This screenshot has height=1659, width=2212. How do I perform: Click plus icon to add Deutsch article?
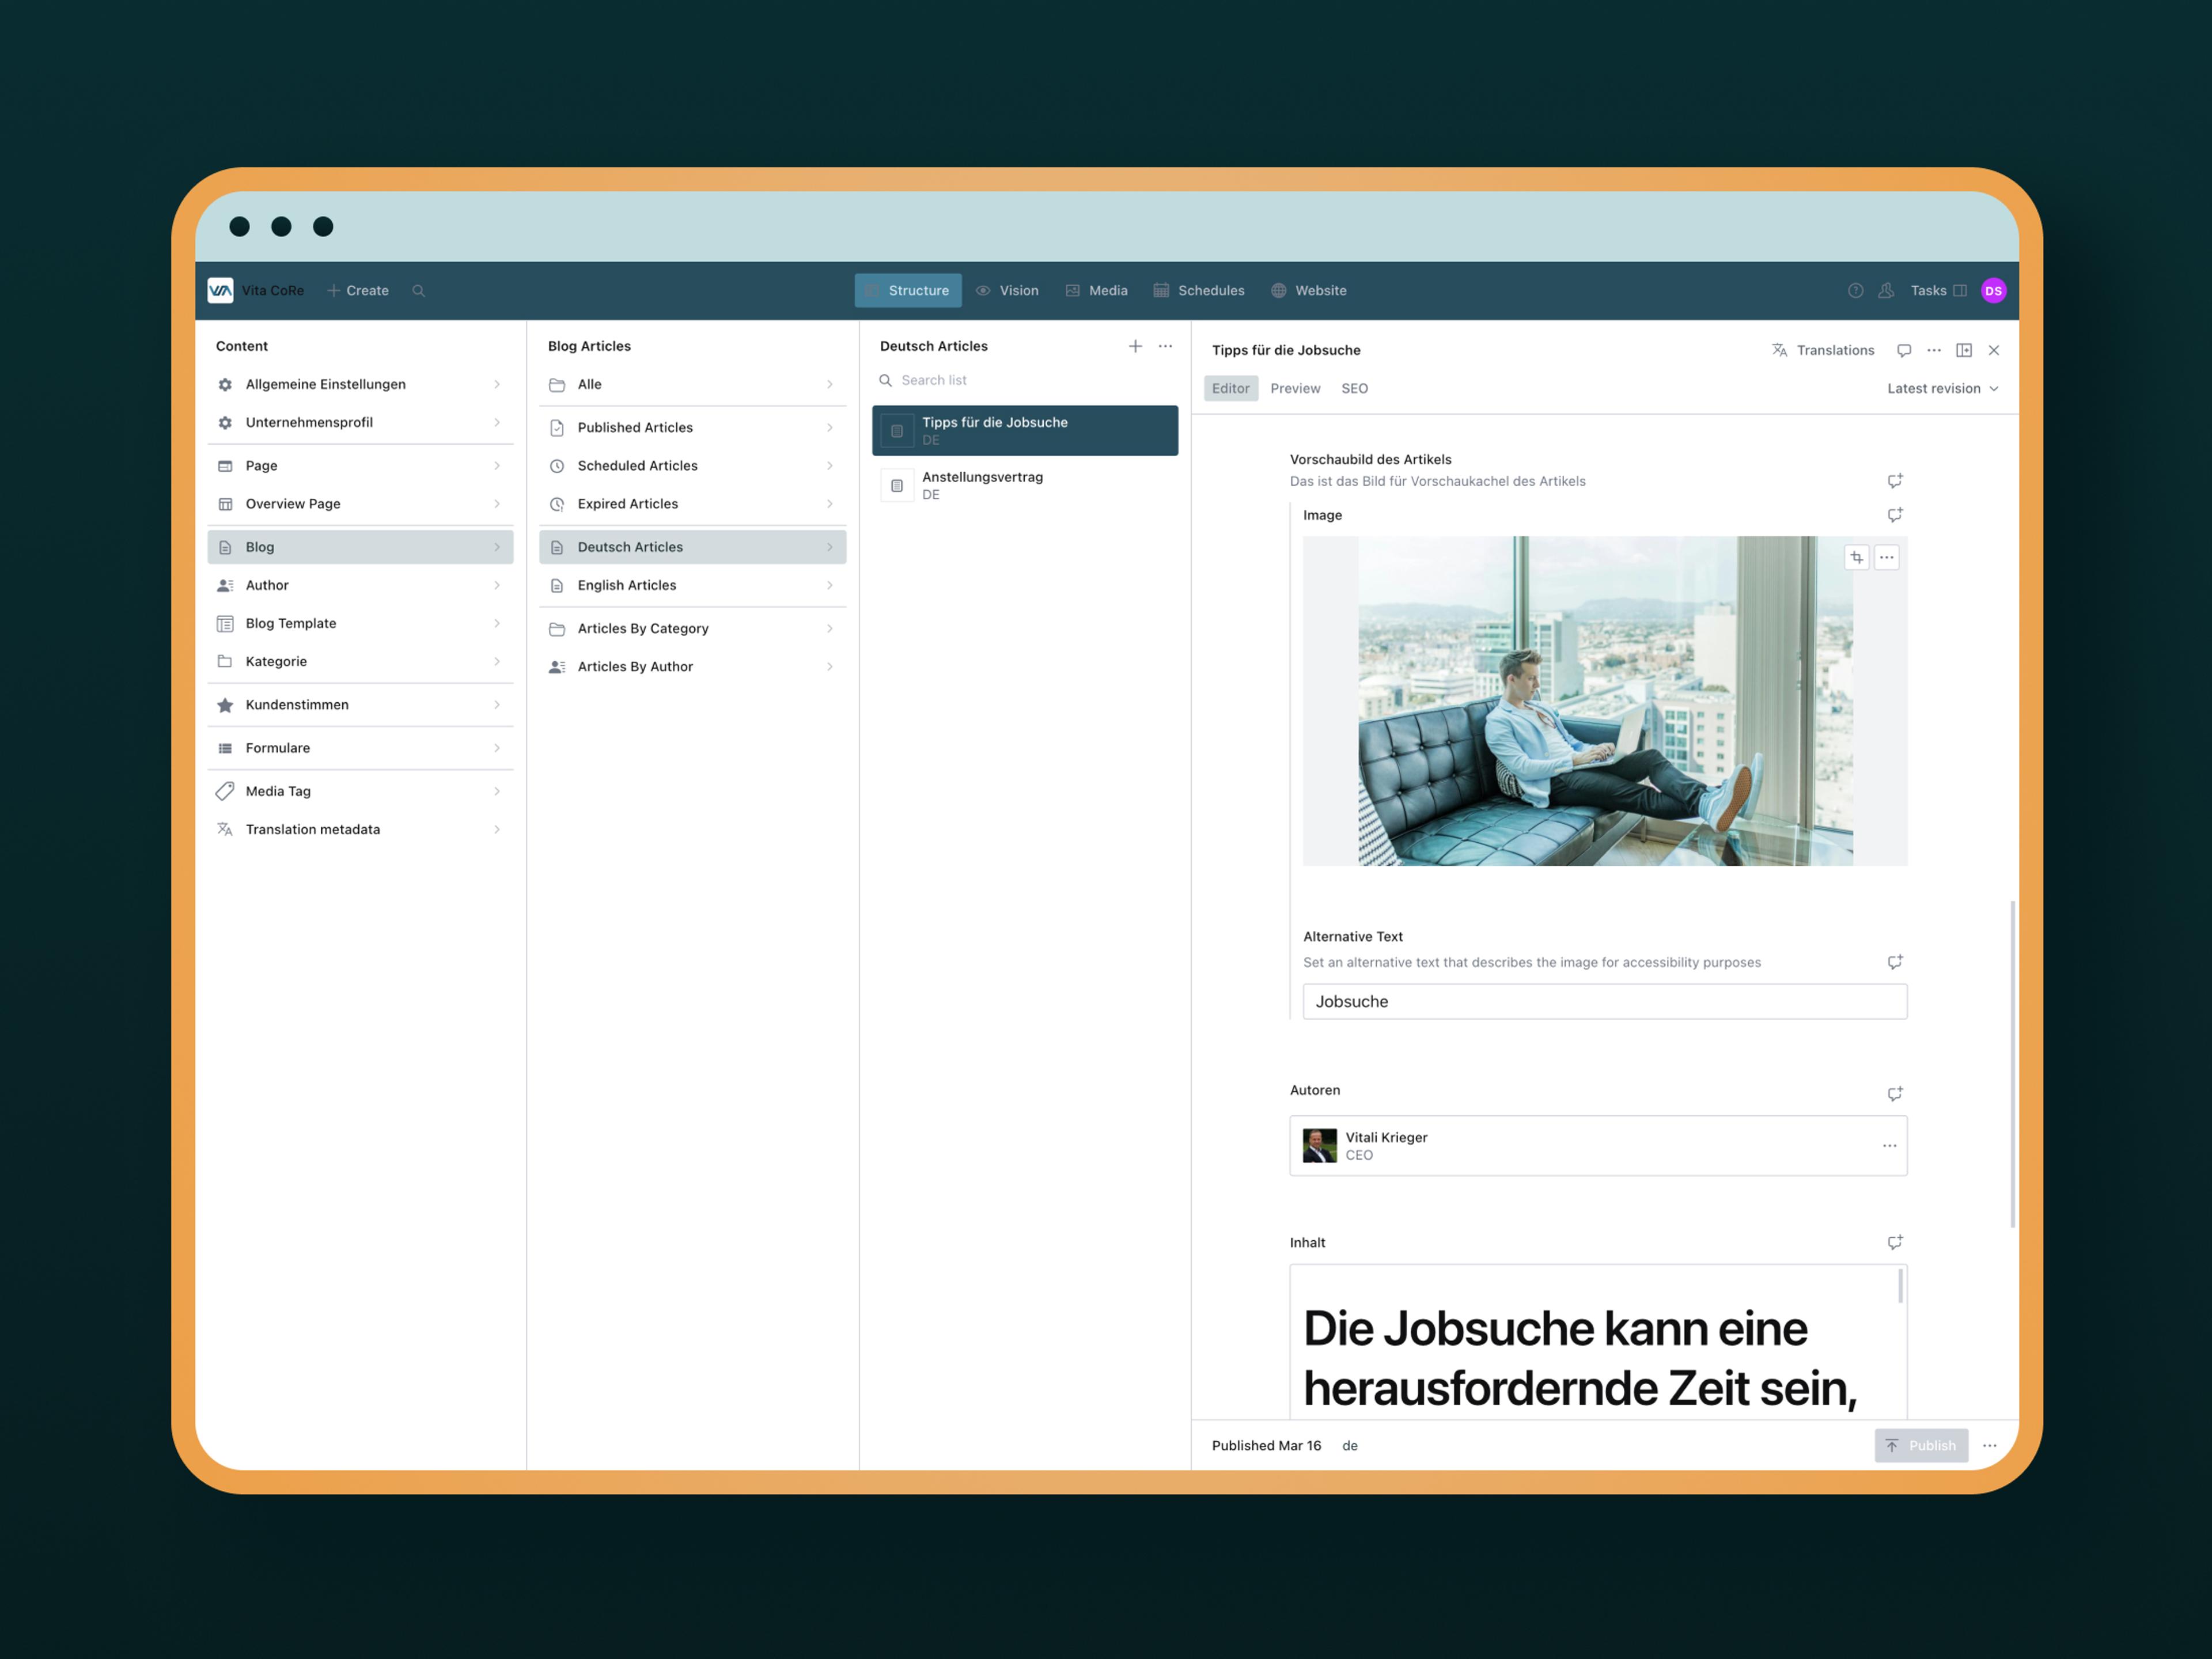coord(1135,346)
